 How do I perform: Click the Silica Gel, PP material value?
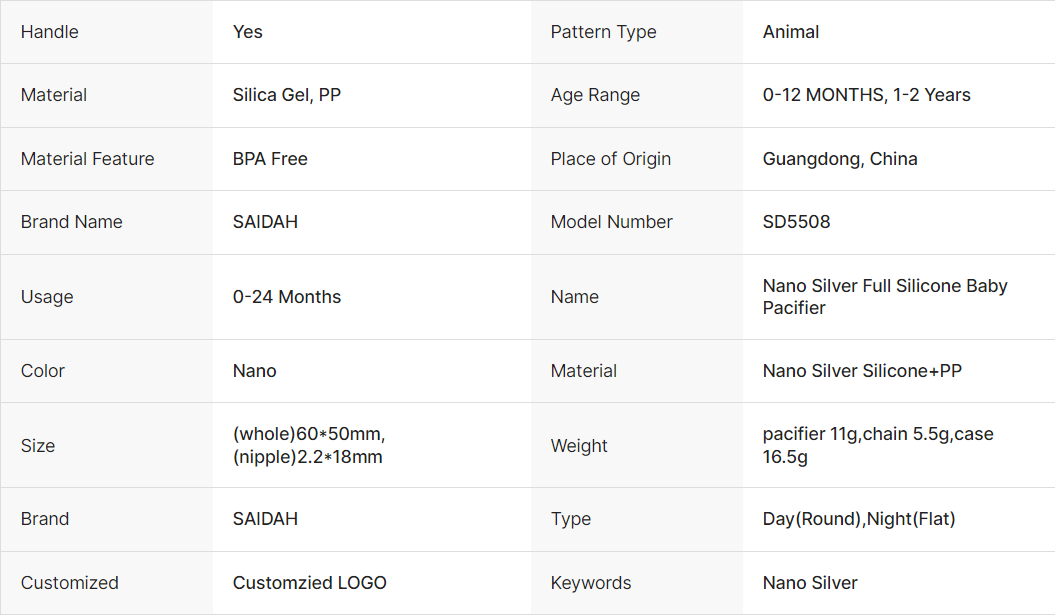[x=287, y=95]
